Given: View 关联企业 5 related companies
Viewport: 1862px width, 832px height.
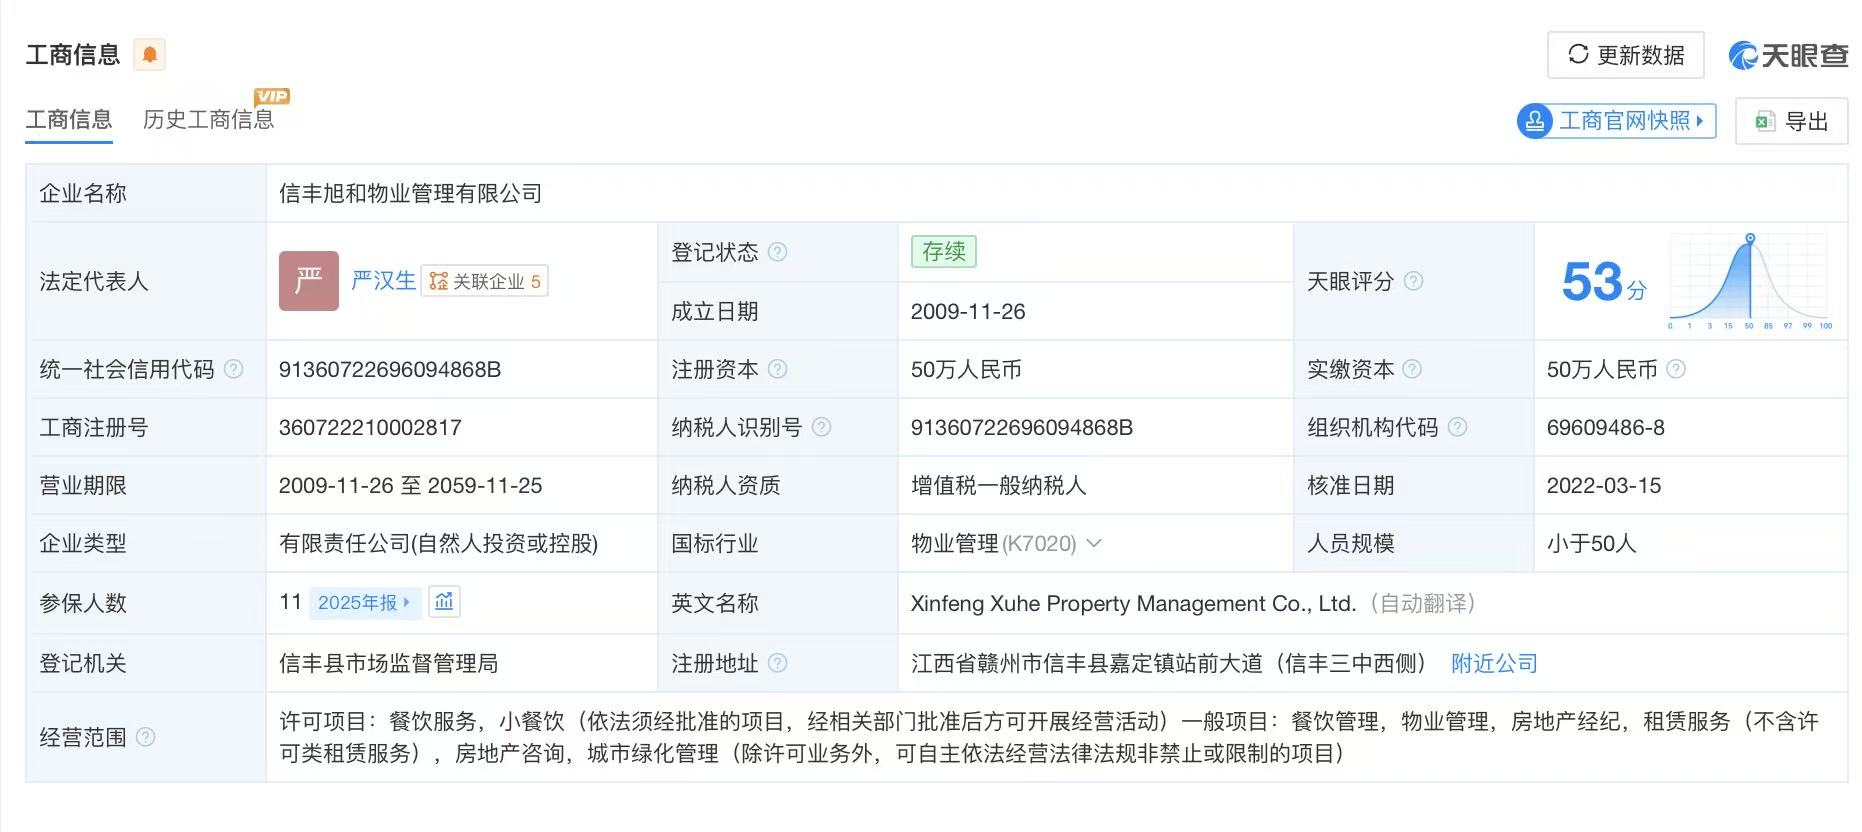Looking at the screenshot, I should (485, 281).
